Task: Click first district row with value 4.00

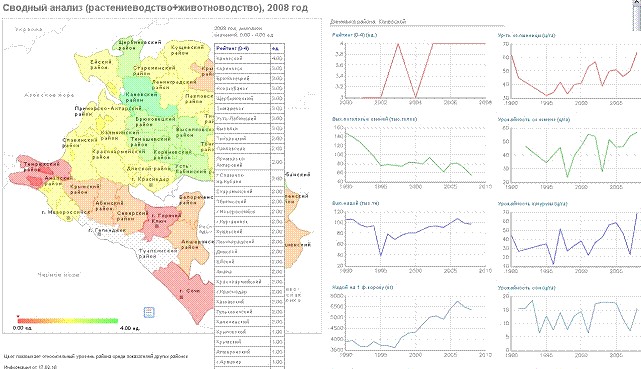Action: pos(249,58)
